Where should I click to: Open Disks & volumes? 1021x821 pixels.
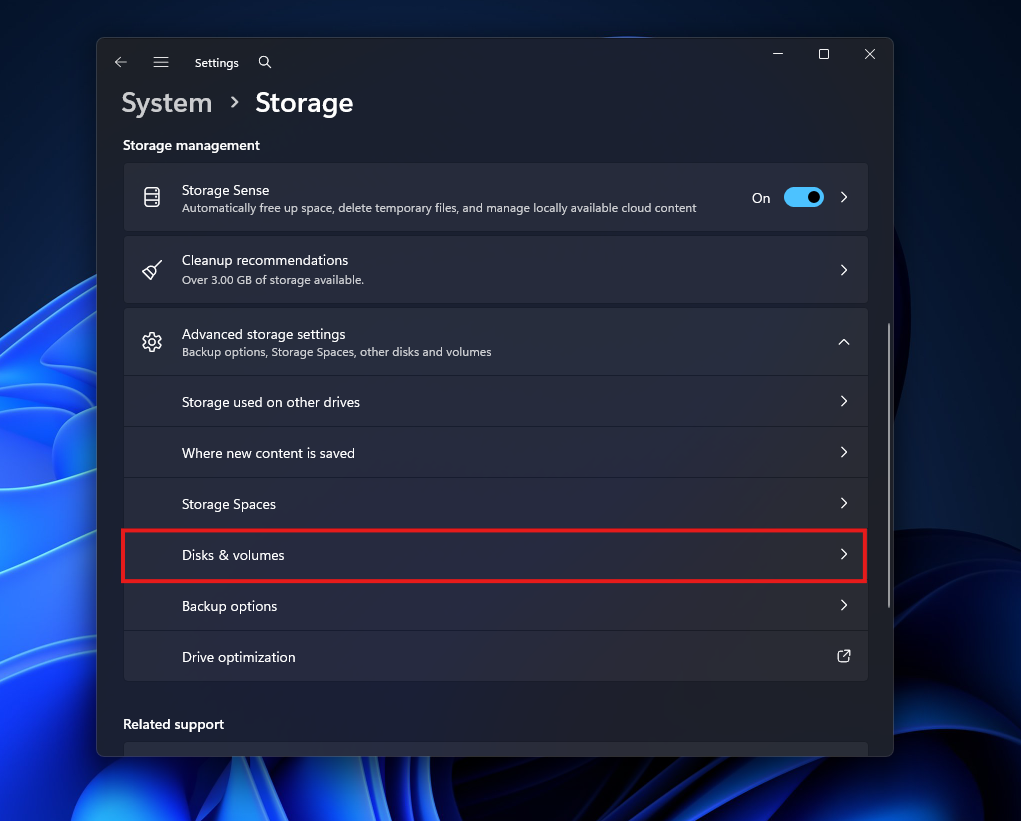[495, 555]
